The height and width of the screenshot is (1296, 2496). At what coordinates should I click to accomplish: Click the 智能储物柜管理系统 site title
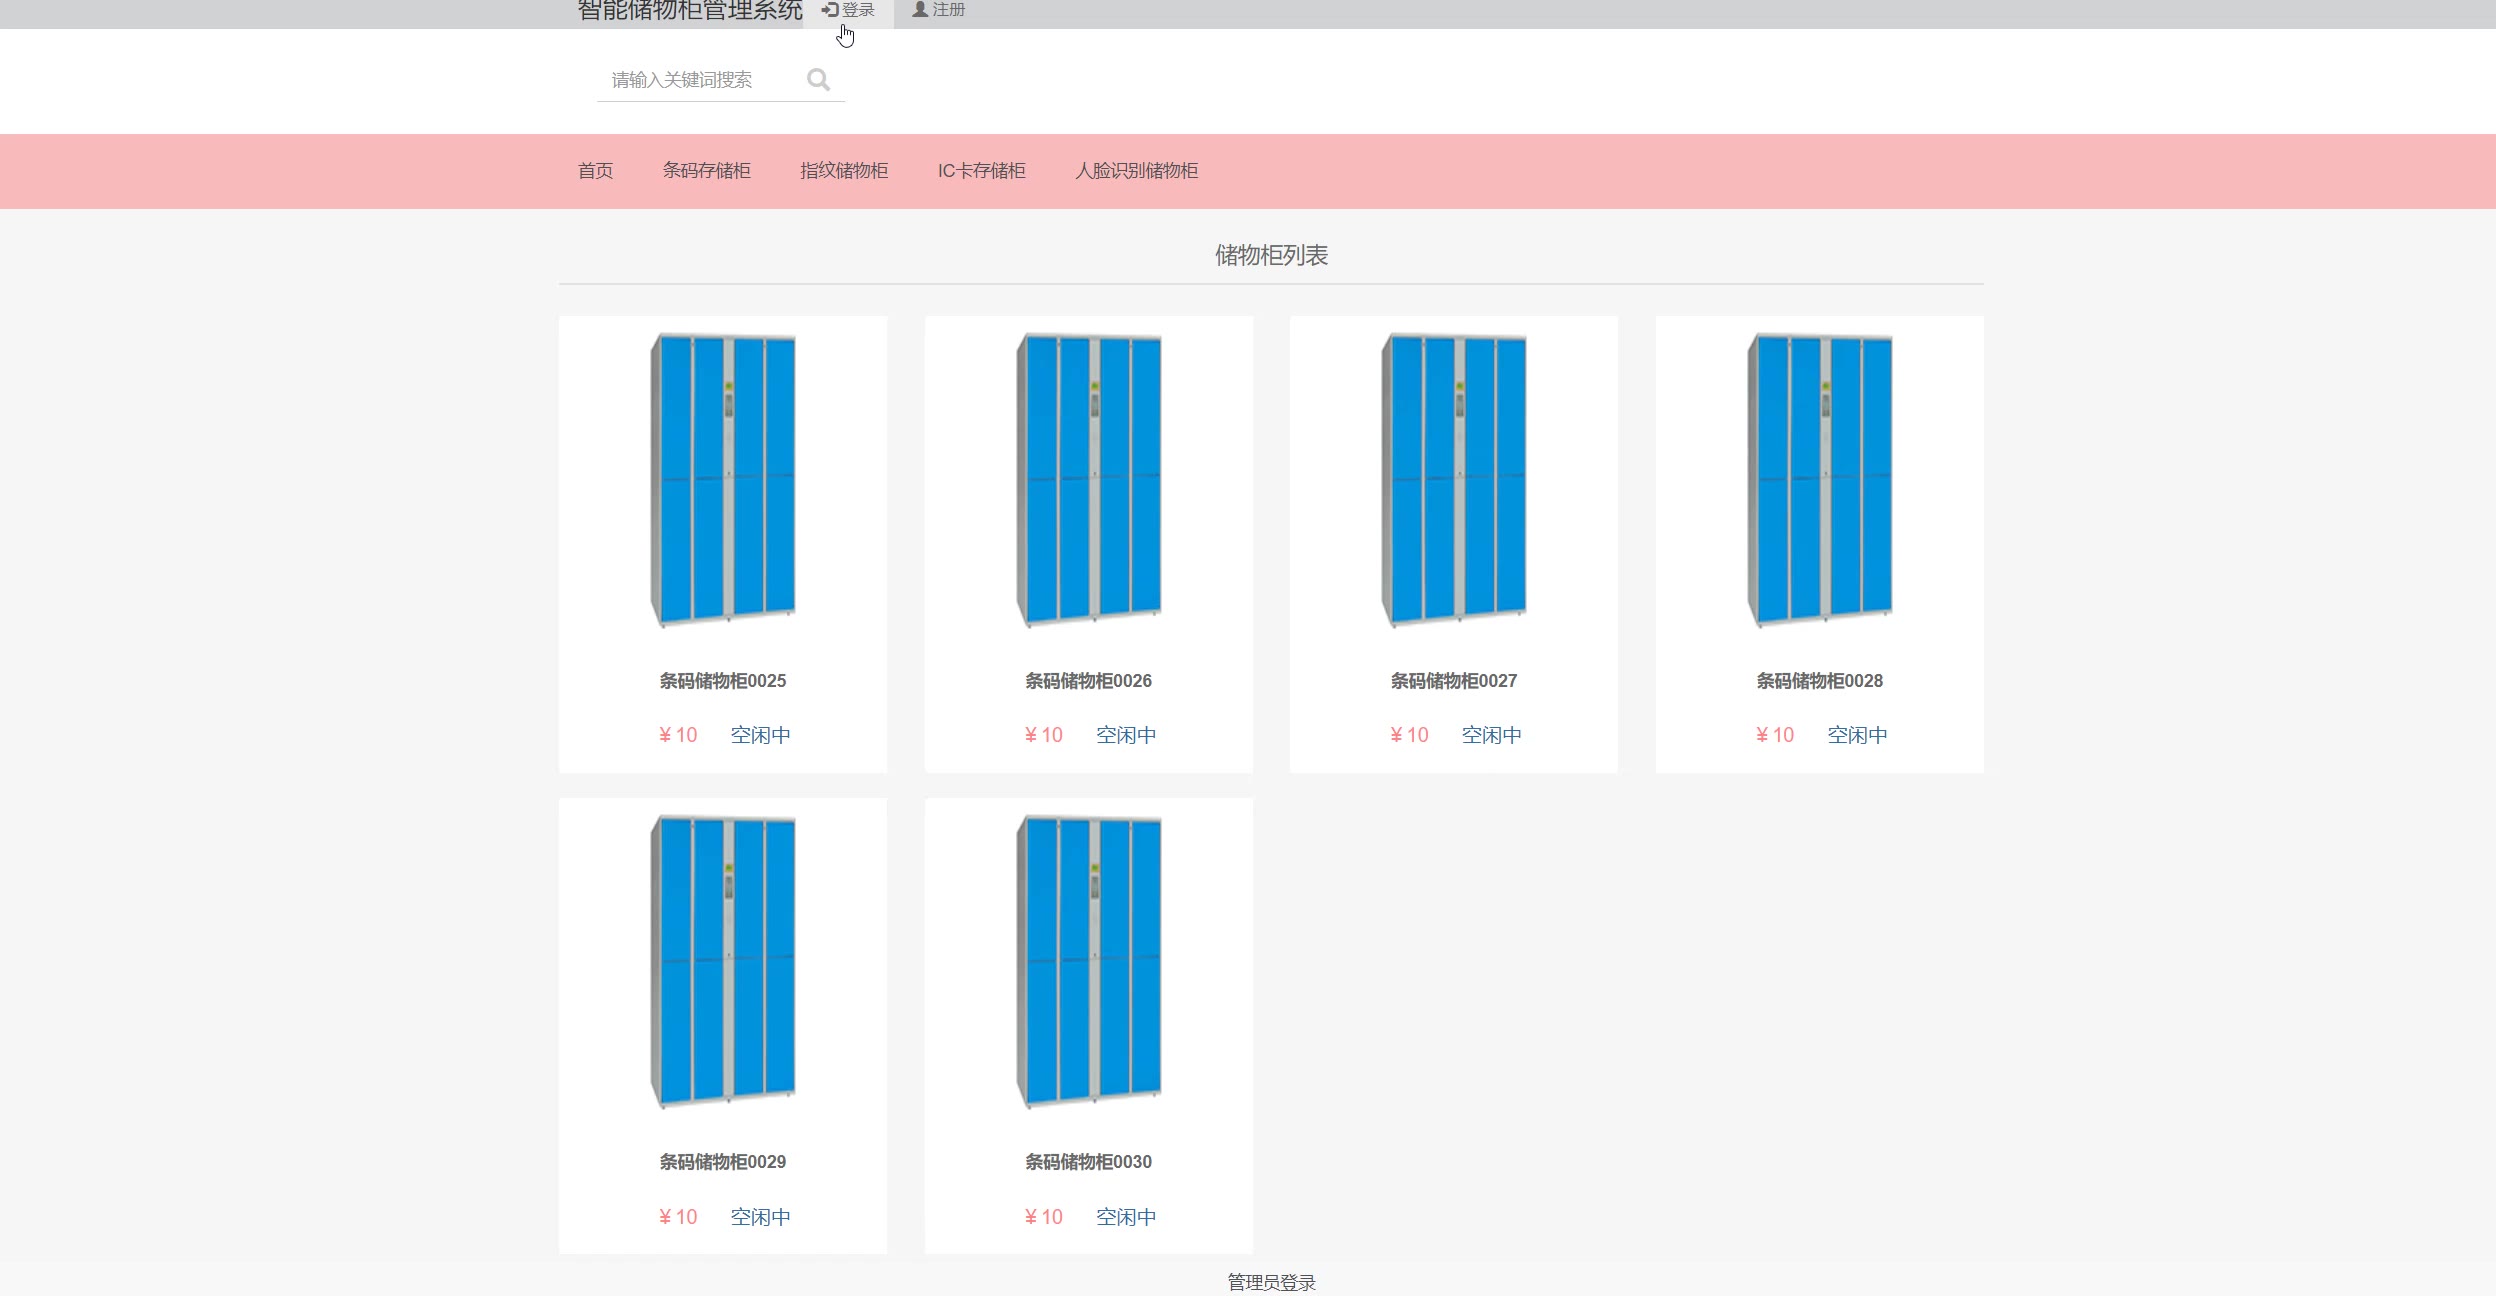(x=690, y=11)
